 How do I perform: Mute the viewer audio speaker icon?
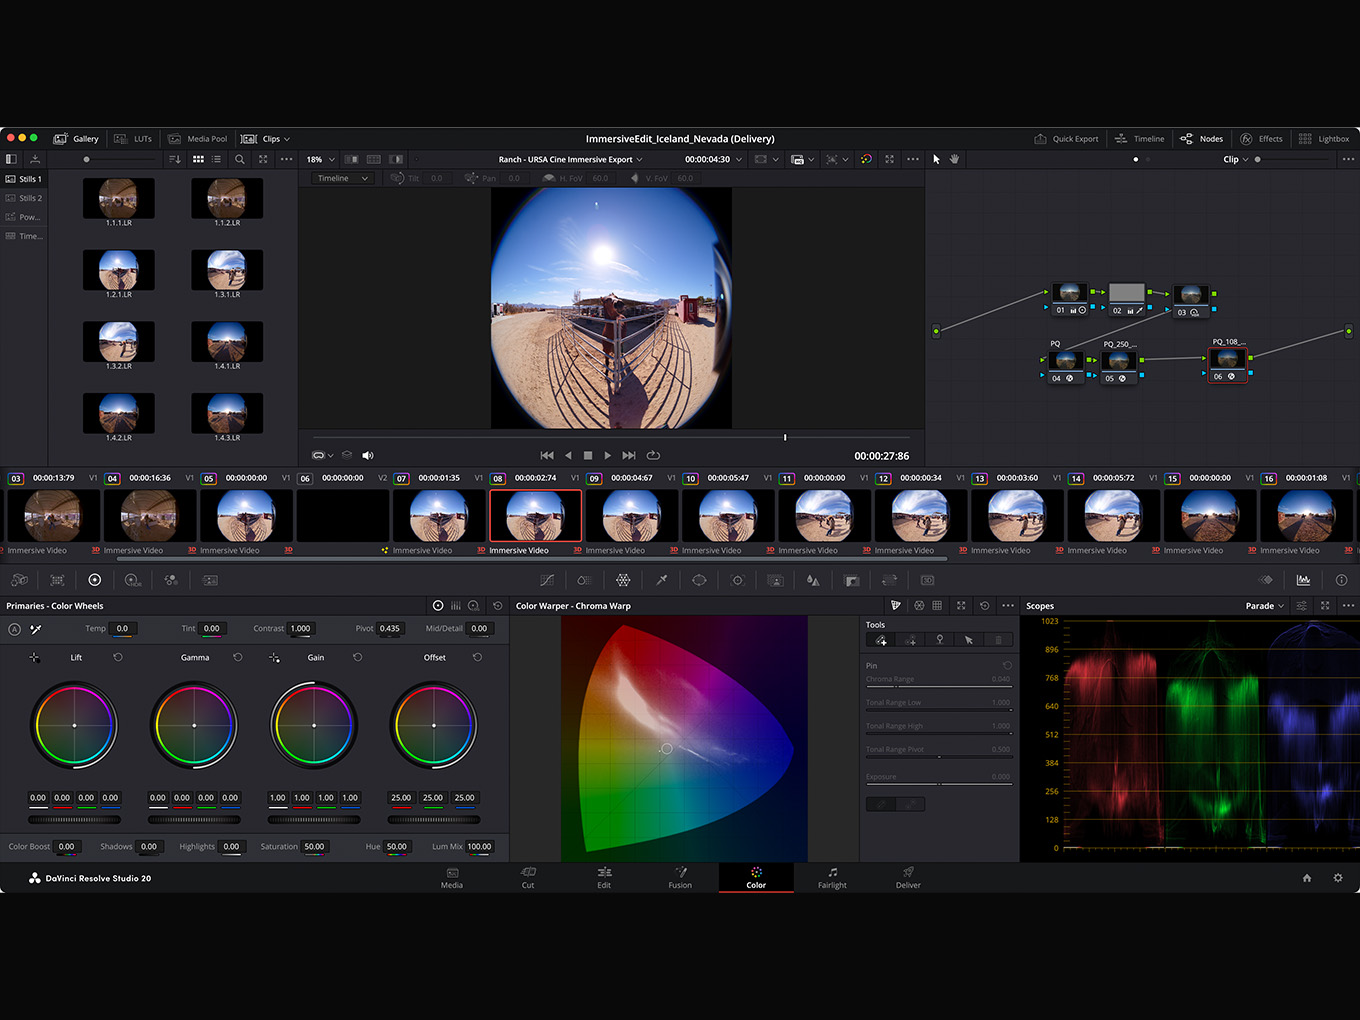tap(367, 455)
